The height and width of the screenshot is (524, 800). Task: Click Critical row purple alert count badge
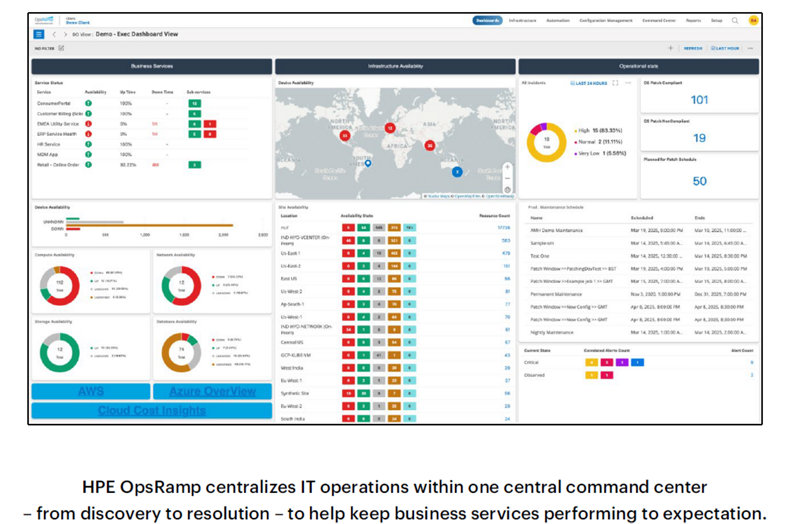(622, 362)
